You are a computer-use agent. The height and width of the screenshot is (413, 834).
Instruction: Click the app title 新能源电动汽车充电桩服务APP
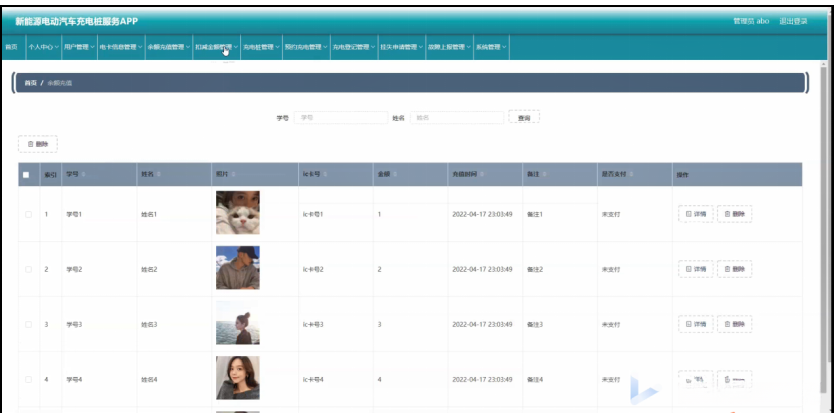(77, 21)
